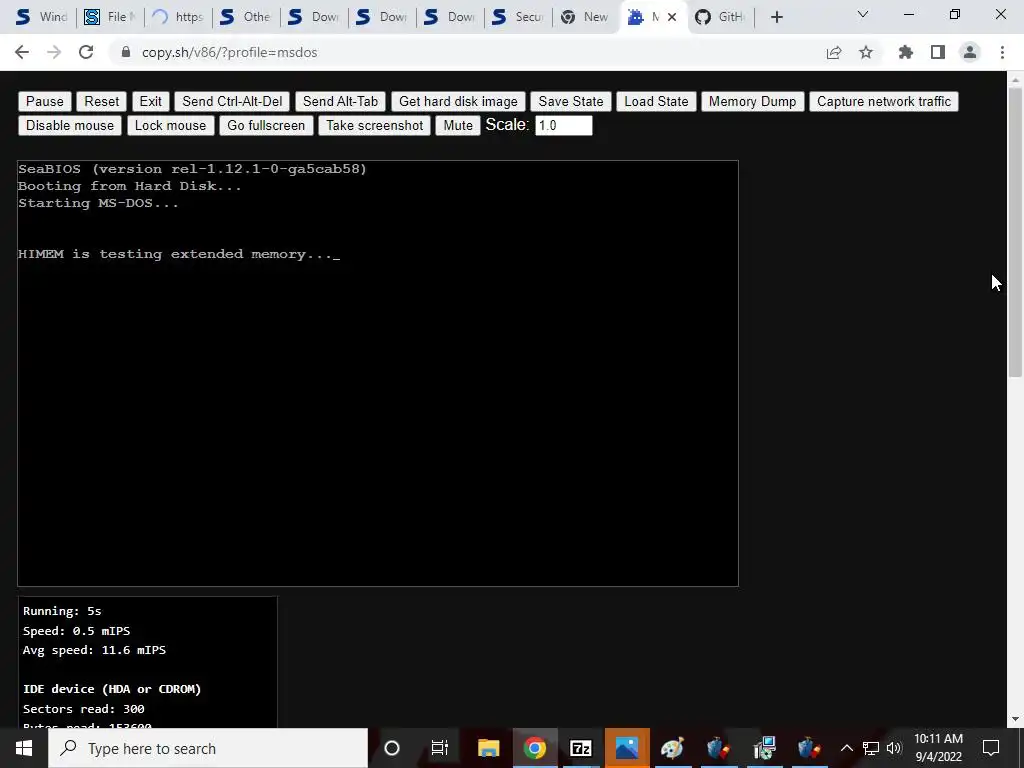Click Get hard disk image
This screenshot has height=768, width=1024.
click(458, 101)
